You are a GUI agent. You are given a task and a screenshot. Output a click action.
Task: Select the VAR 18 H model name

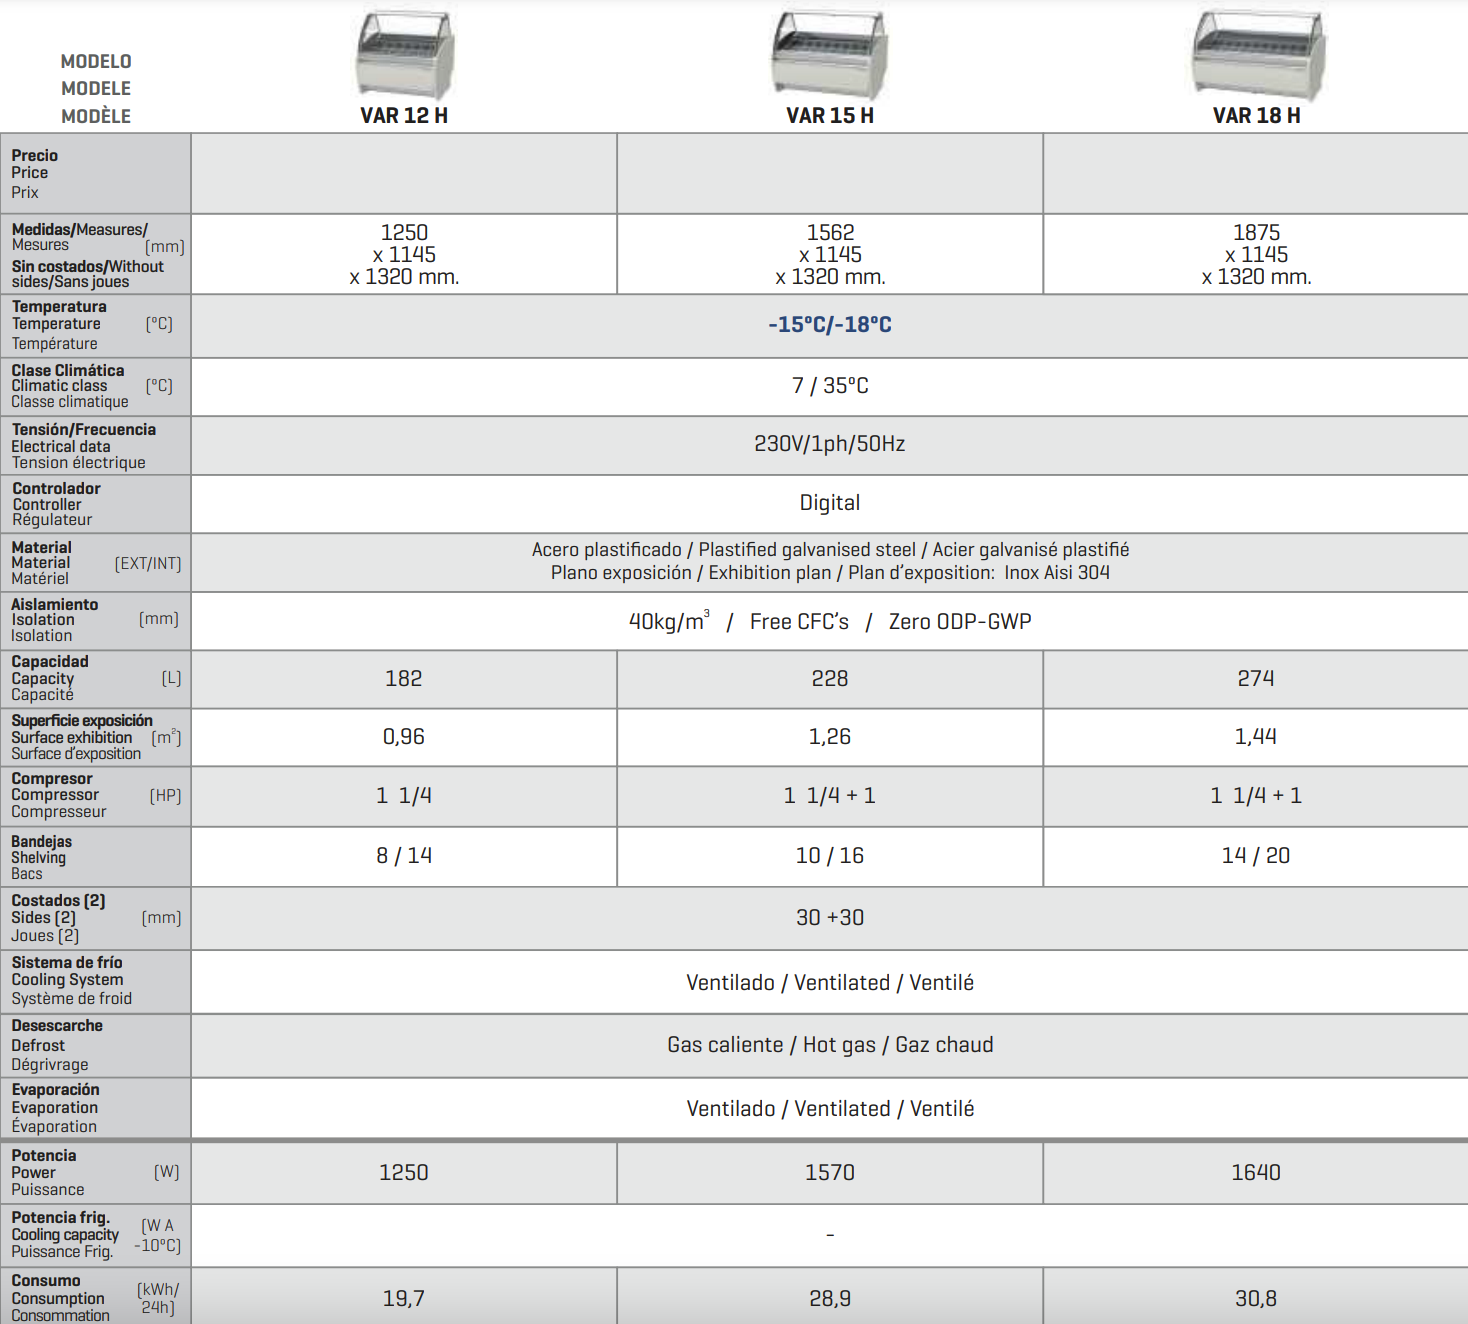pyautogui.click(x=1256, y=116)
